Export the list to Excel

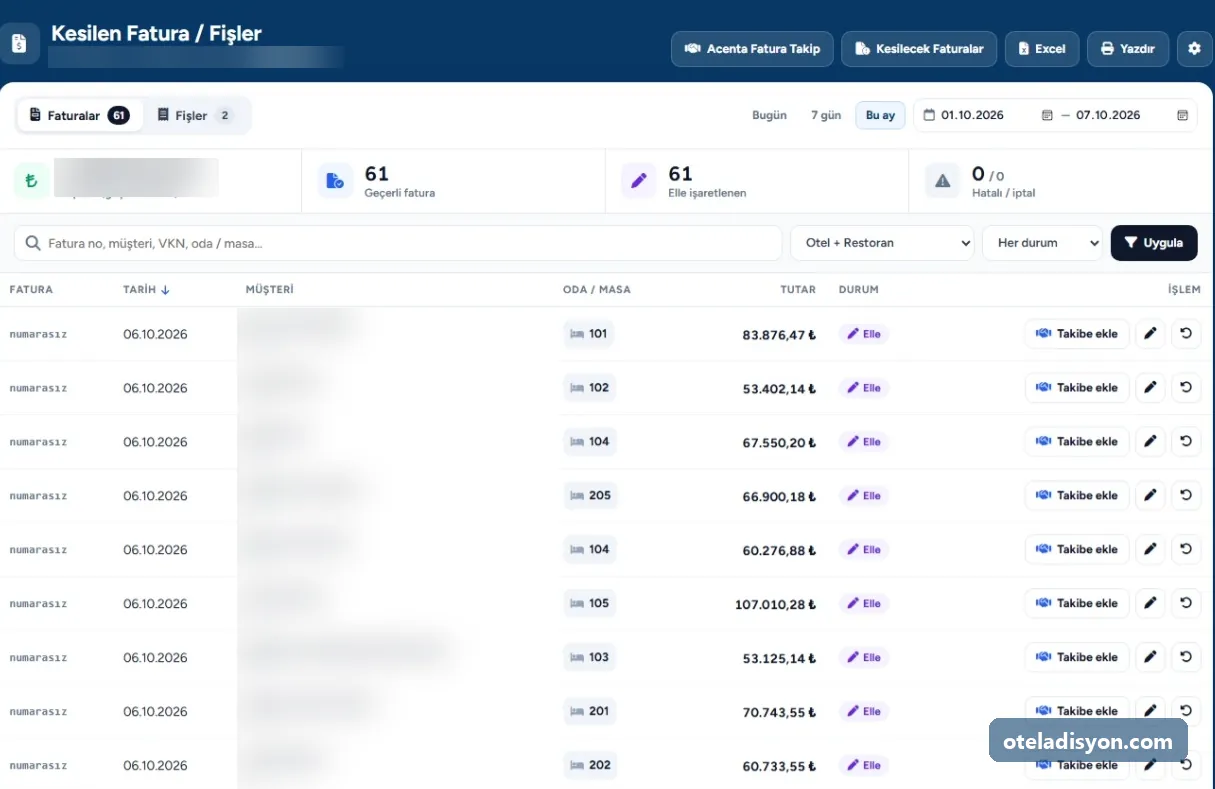coord(1042,49)
